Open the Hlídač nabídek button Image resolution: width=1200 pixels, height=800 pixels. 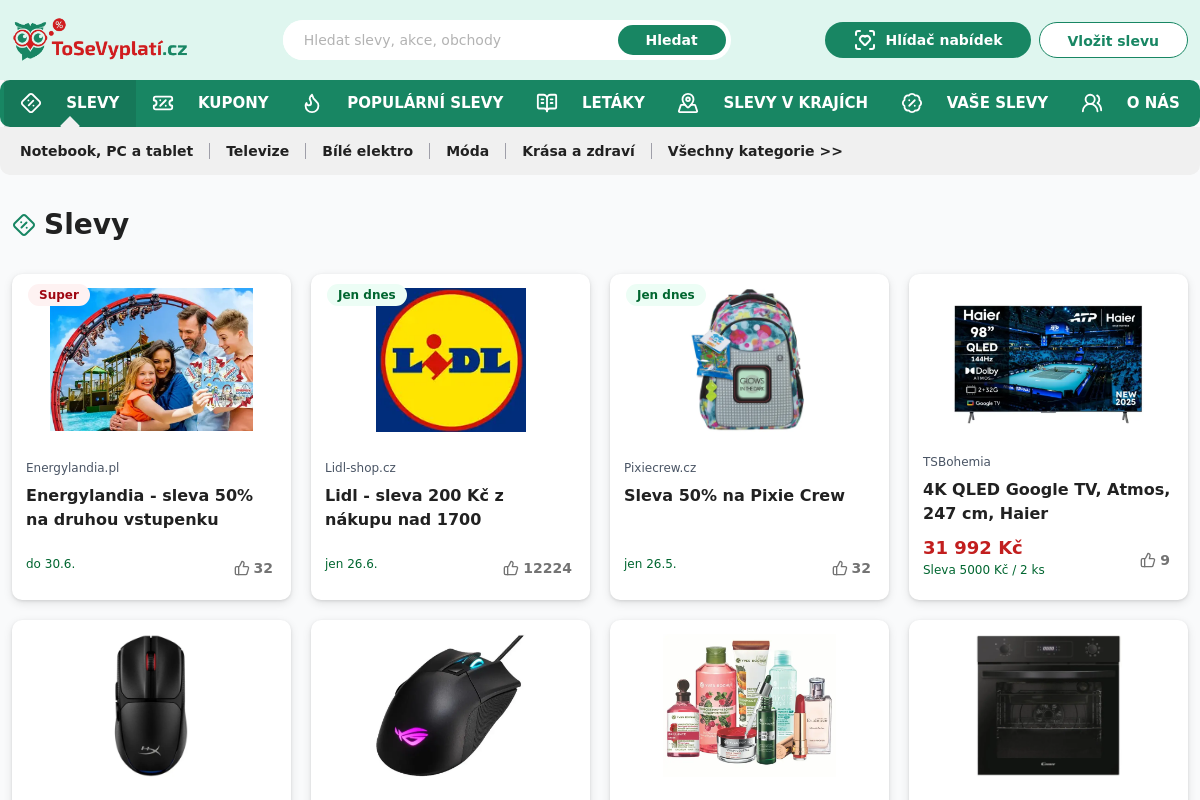coord(928,40)
